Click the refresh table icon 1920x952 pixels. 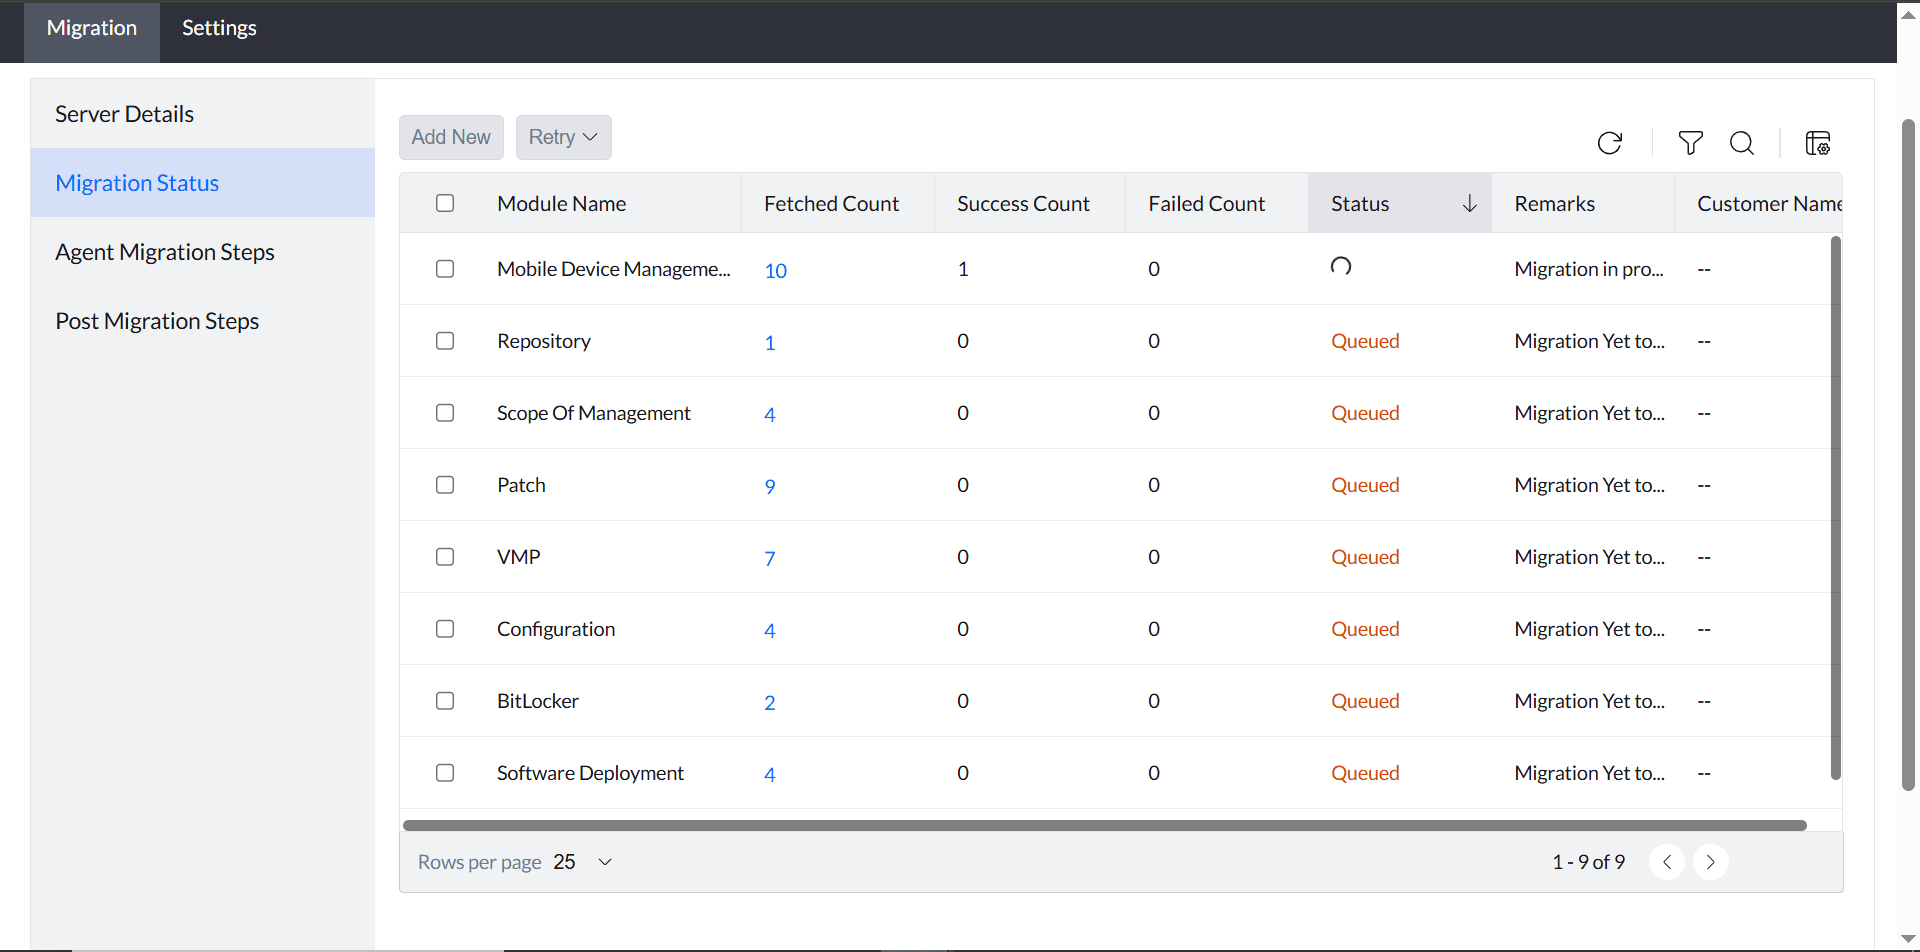pos(1609,143)
